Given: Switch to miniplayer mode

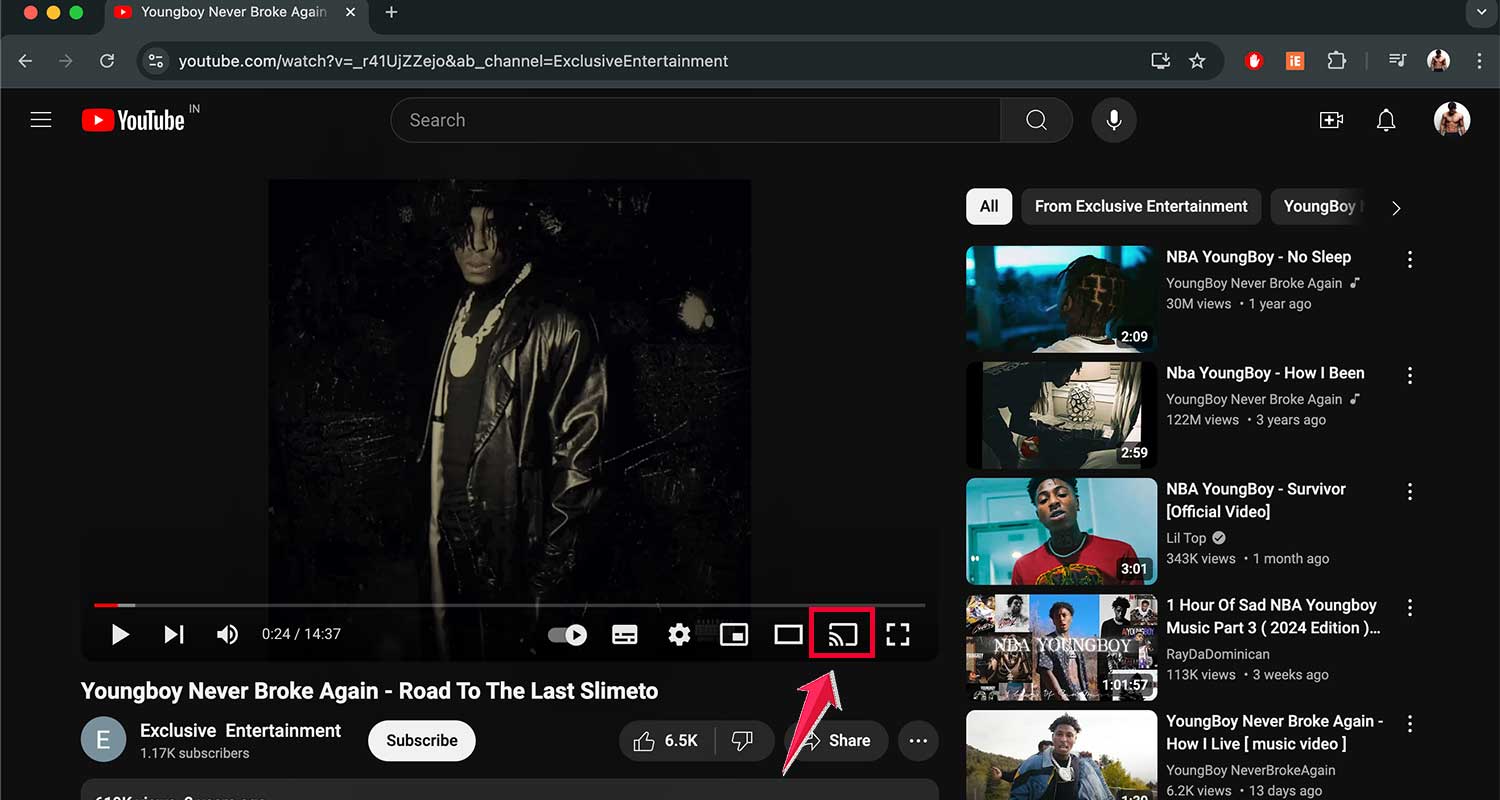Looking at the screenshot, I should (x=734, y=634).
